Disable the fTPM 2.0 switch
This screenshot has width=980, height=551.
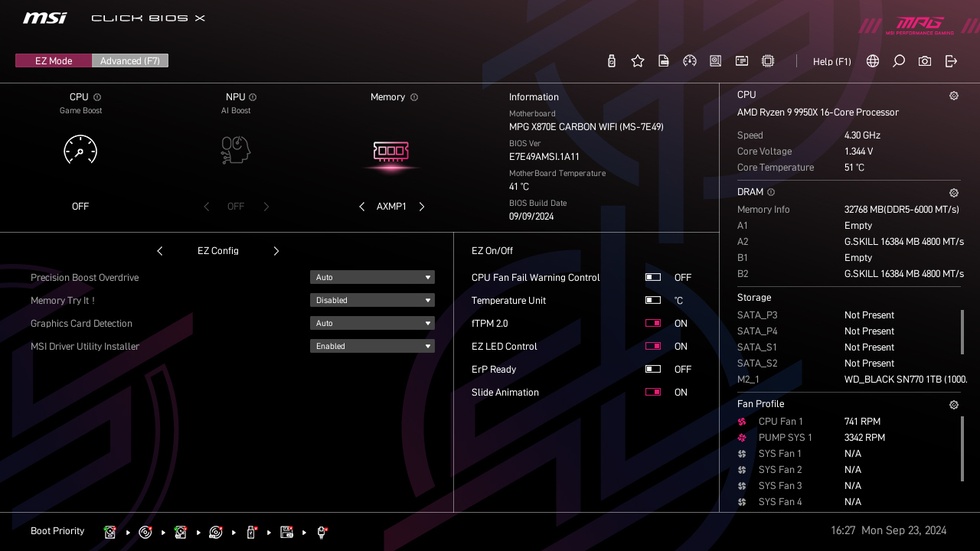tap(653, 323)
